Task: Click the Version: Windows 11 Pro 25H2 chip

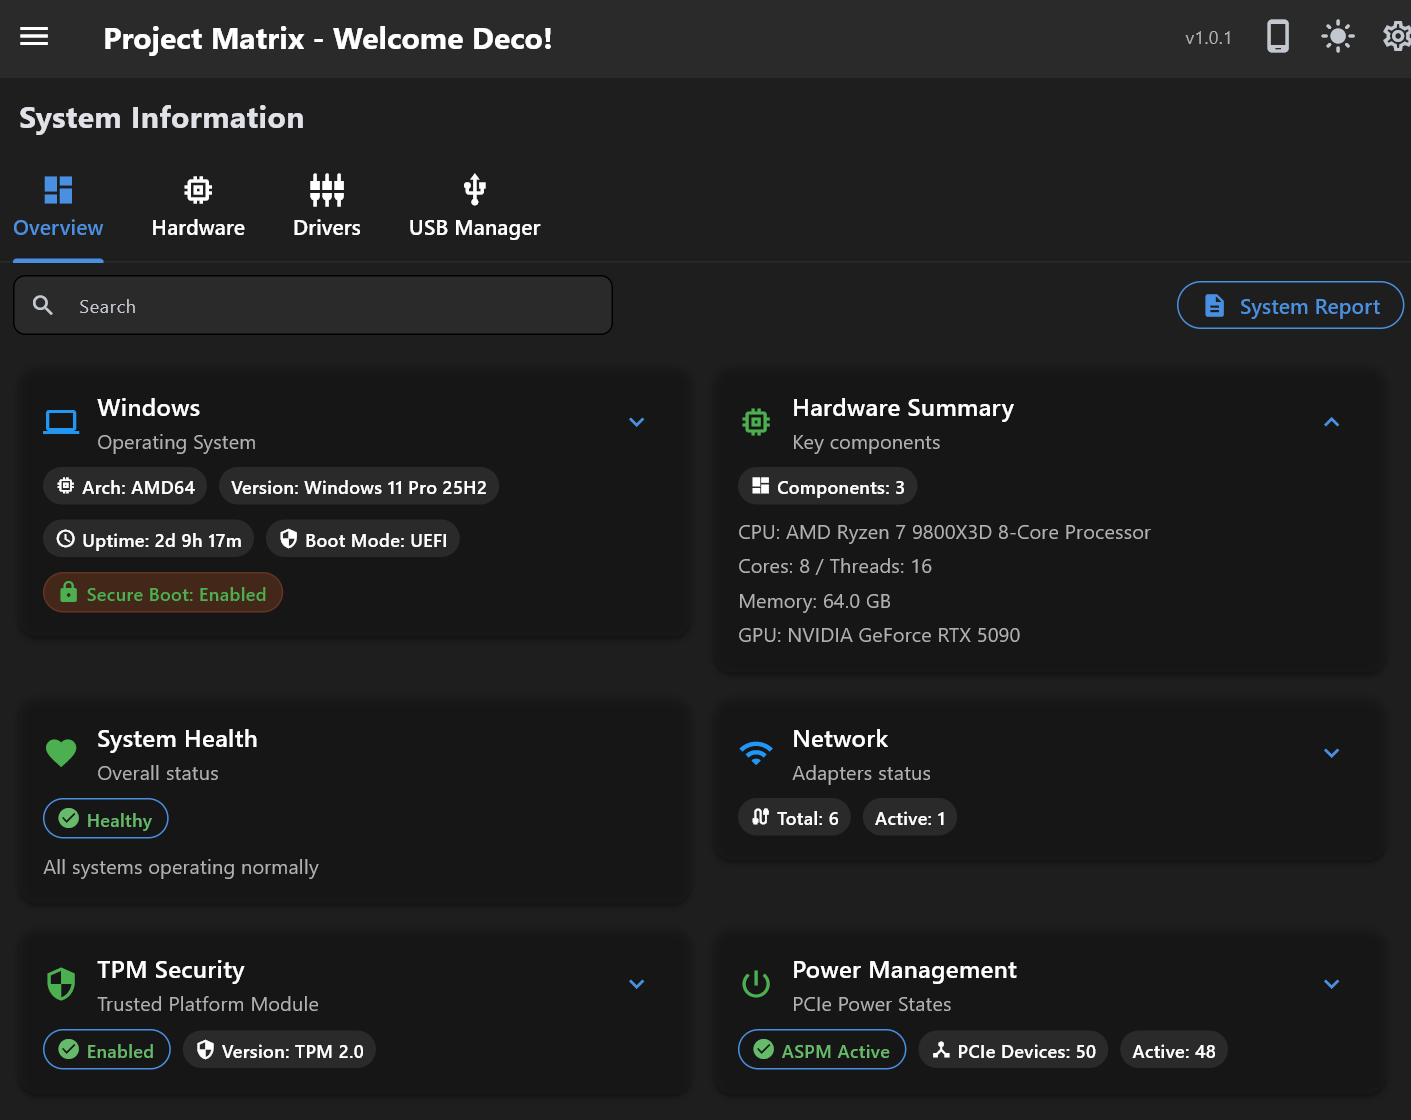Action: (359, 487)
